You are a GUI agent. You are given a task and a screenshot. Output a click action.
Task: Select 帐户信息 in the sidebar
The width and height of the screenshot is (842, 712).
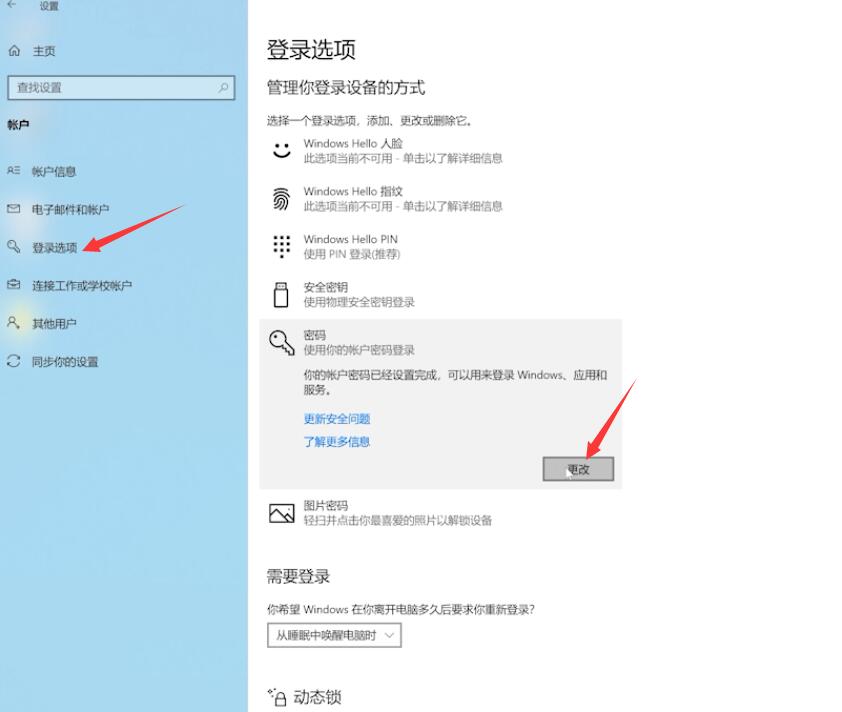point(54,171)
